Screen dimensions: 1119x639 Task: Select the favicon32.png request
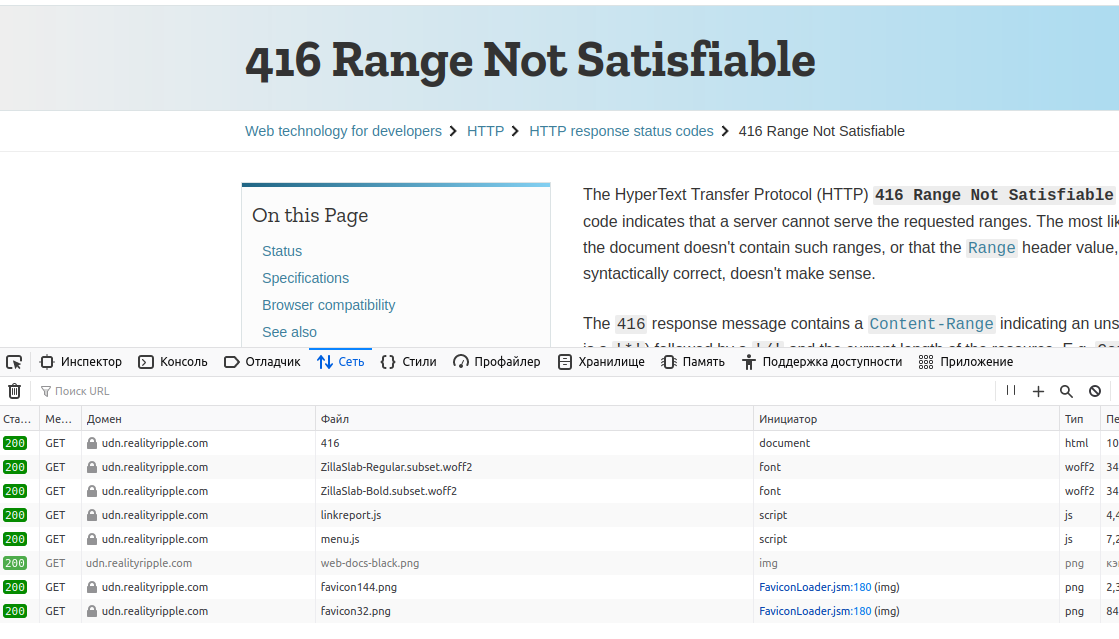pos(560,611)
